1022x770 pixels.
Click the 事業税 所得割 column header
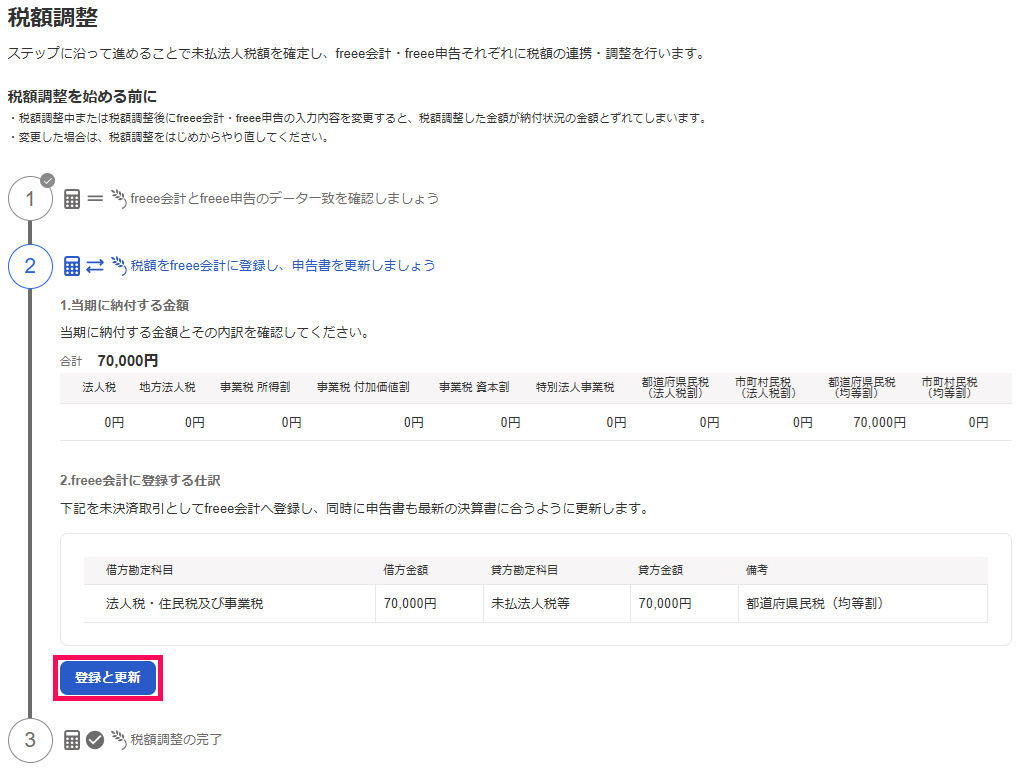tap(255, 387)
